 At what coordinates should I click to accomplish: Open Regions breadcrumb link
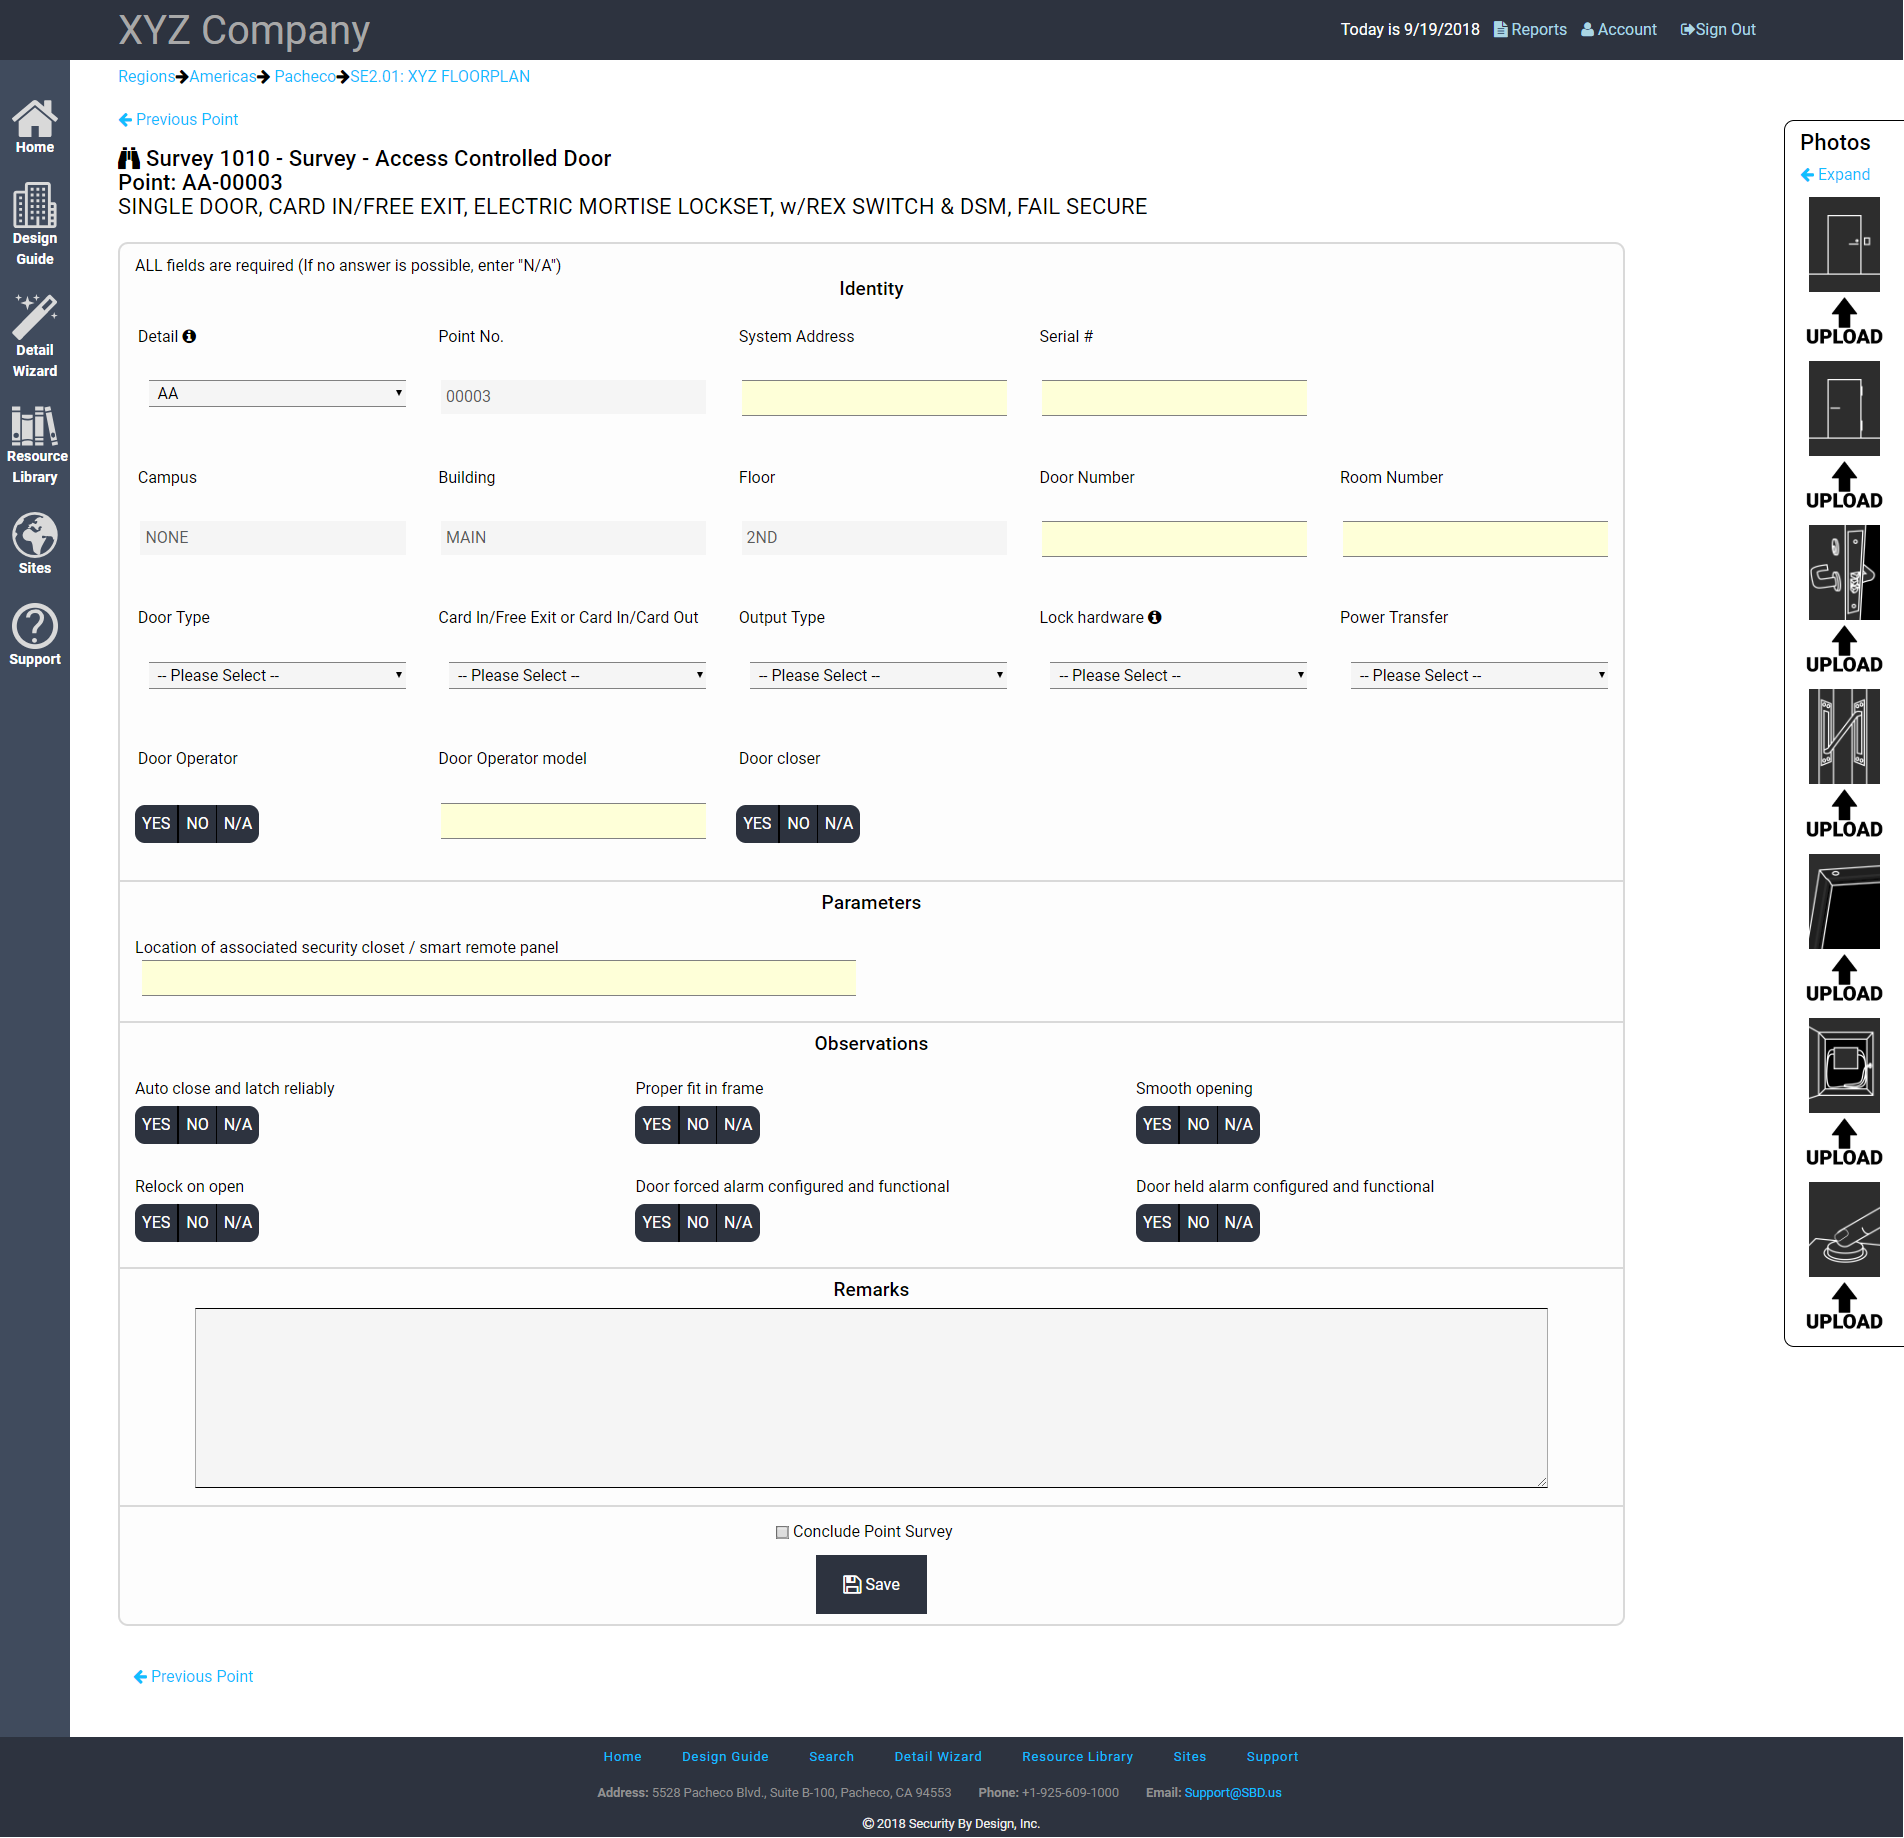click(146, 76)
